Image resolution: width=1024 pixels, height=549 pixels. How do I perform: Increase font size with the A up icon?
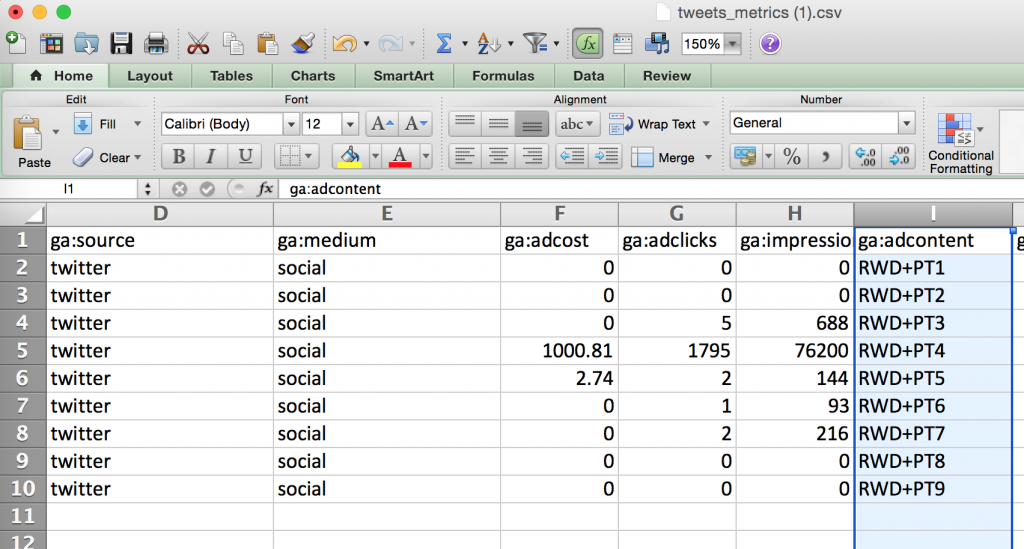(x=381, y=123)
